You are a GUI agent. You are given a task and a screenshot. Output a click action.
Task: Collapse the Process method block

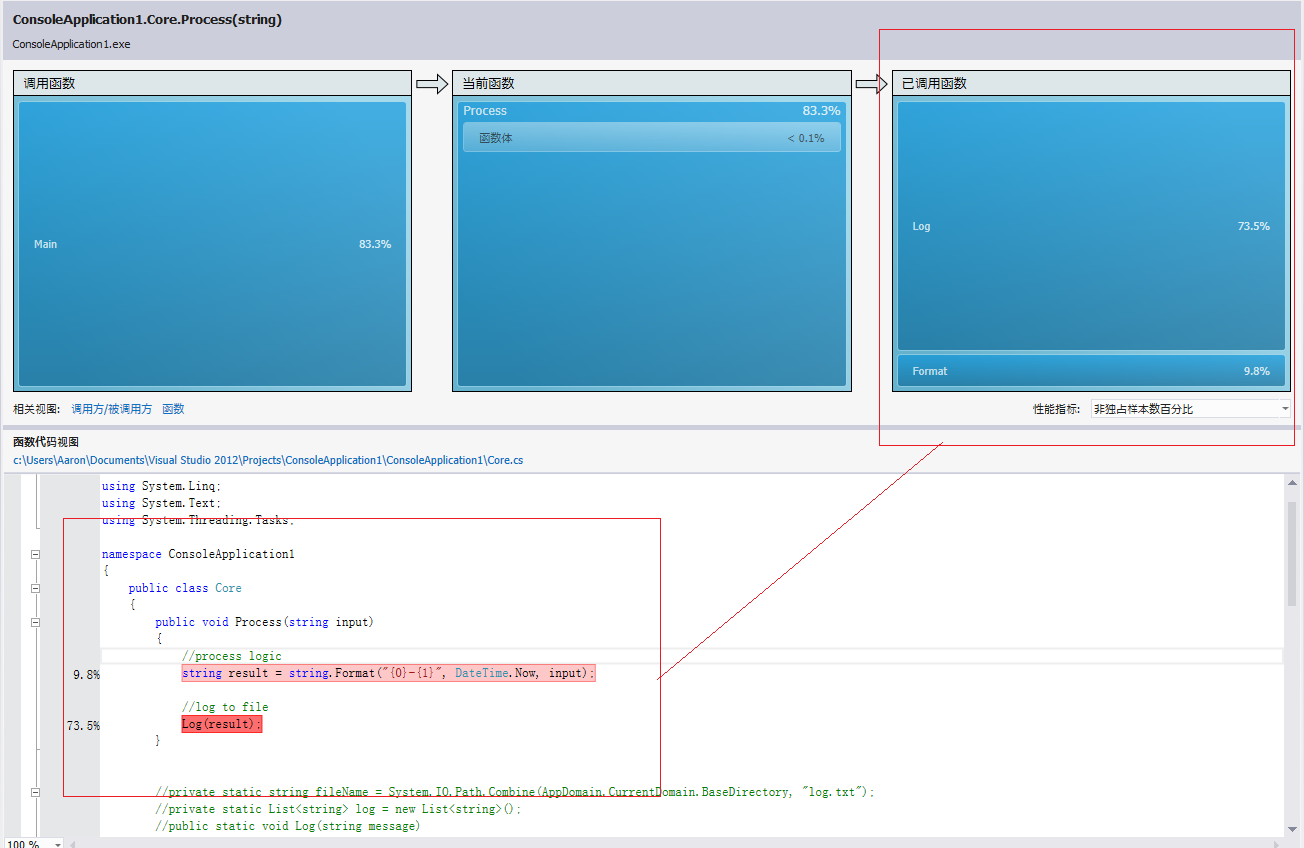pyautogui.click(x=35, y=622)
